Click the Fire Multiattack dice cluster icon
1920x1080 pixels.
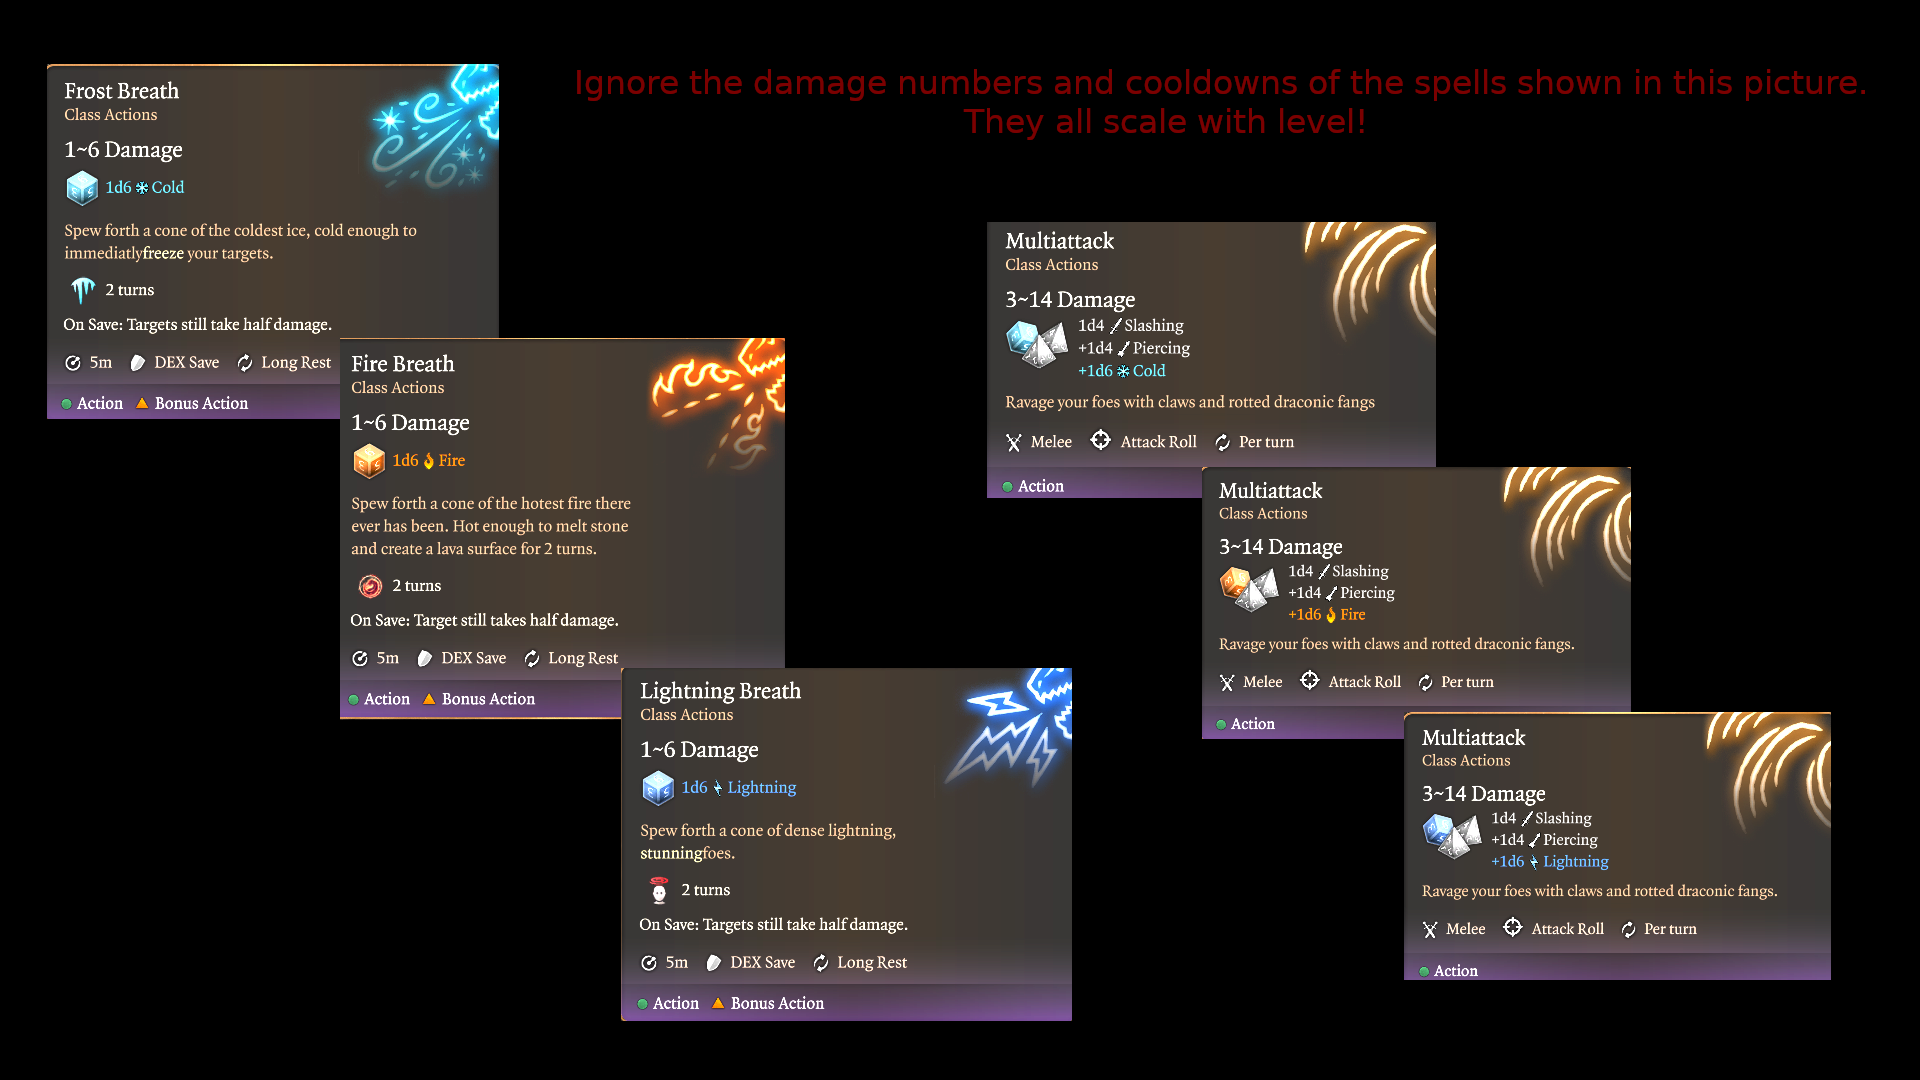point(1248,589)
